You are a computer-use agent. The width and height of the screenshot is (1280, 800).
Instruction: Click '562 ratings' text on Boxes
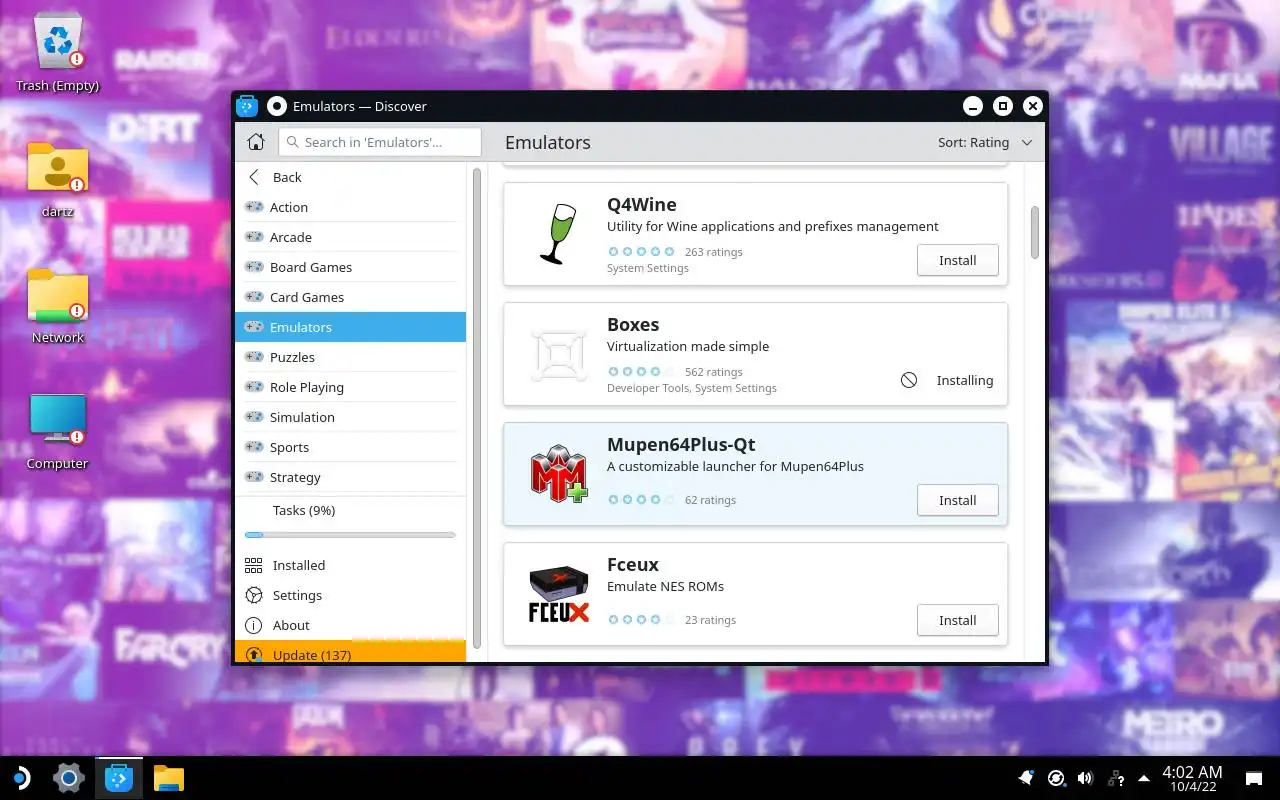[x=713, y=372]
